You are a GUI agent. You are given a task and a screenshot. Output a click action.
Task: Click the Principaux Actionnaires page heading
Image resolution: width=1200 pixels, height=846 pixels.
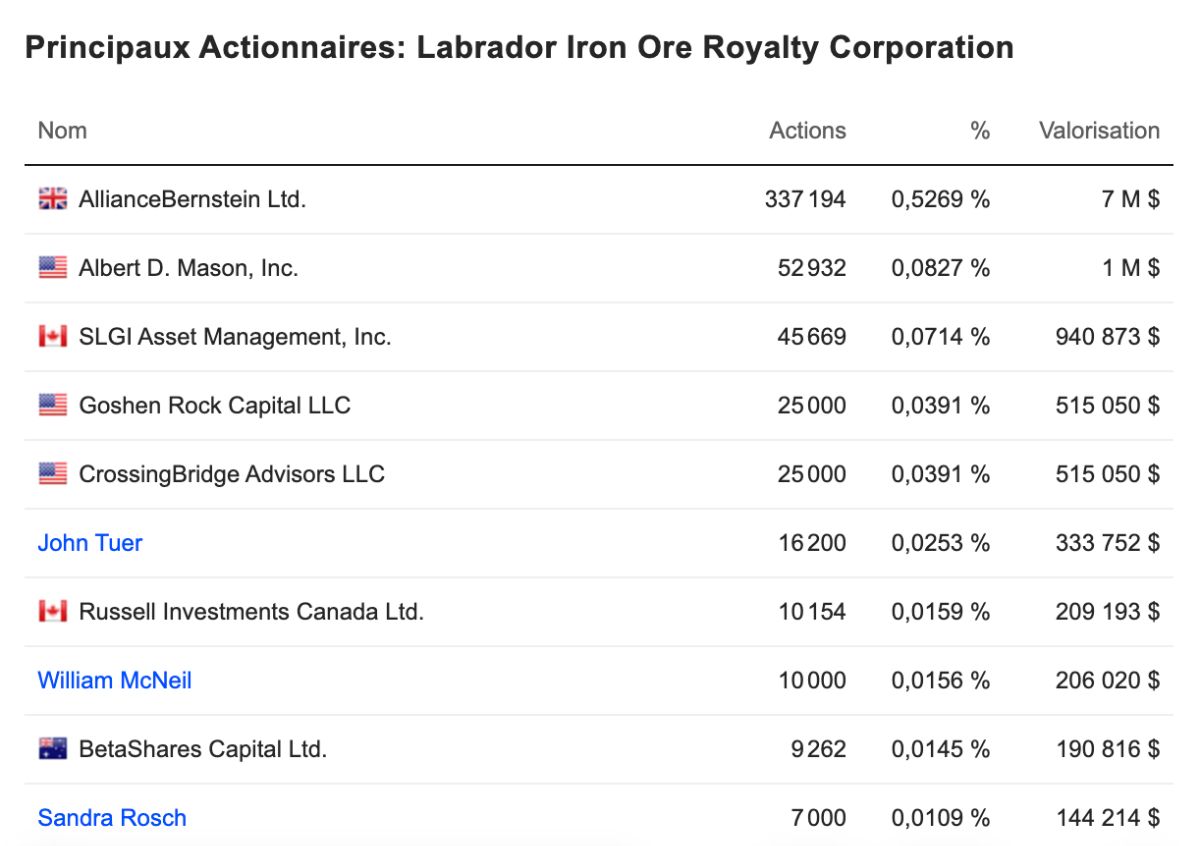coord(519,47)
